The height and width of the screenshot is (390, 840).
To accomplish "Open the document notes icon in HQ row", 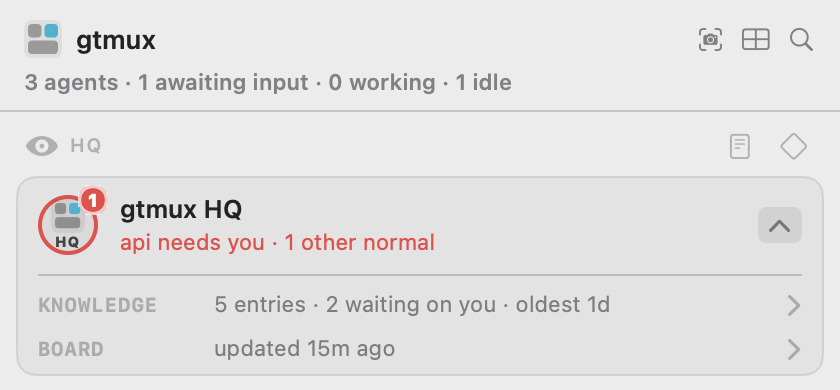I will (x=740, y=146).
